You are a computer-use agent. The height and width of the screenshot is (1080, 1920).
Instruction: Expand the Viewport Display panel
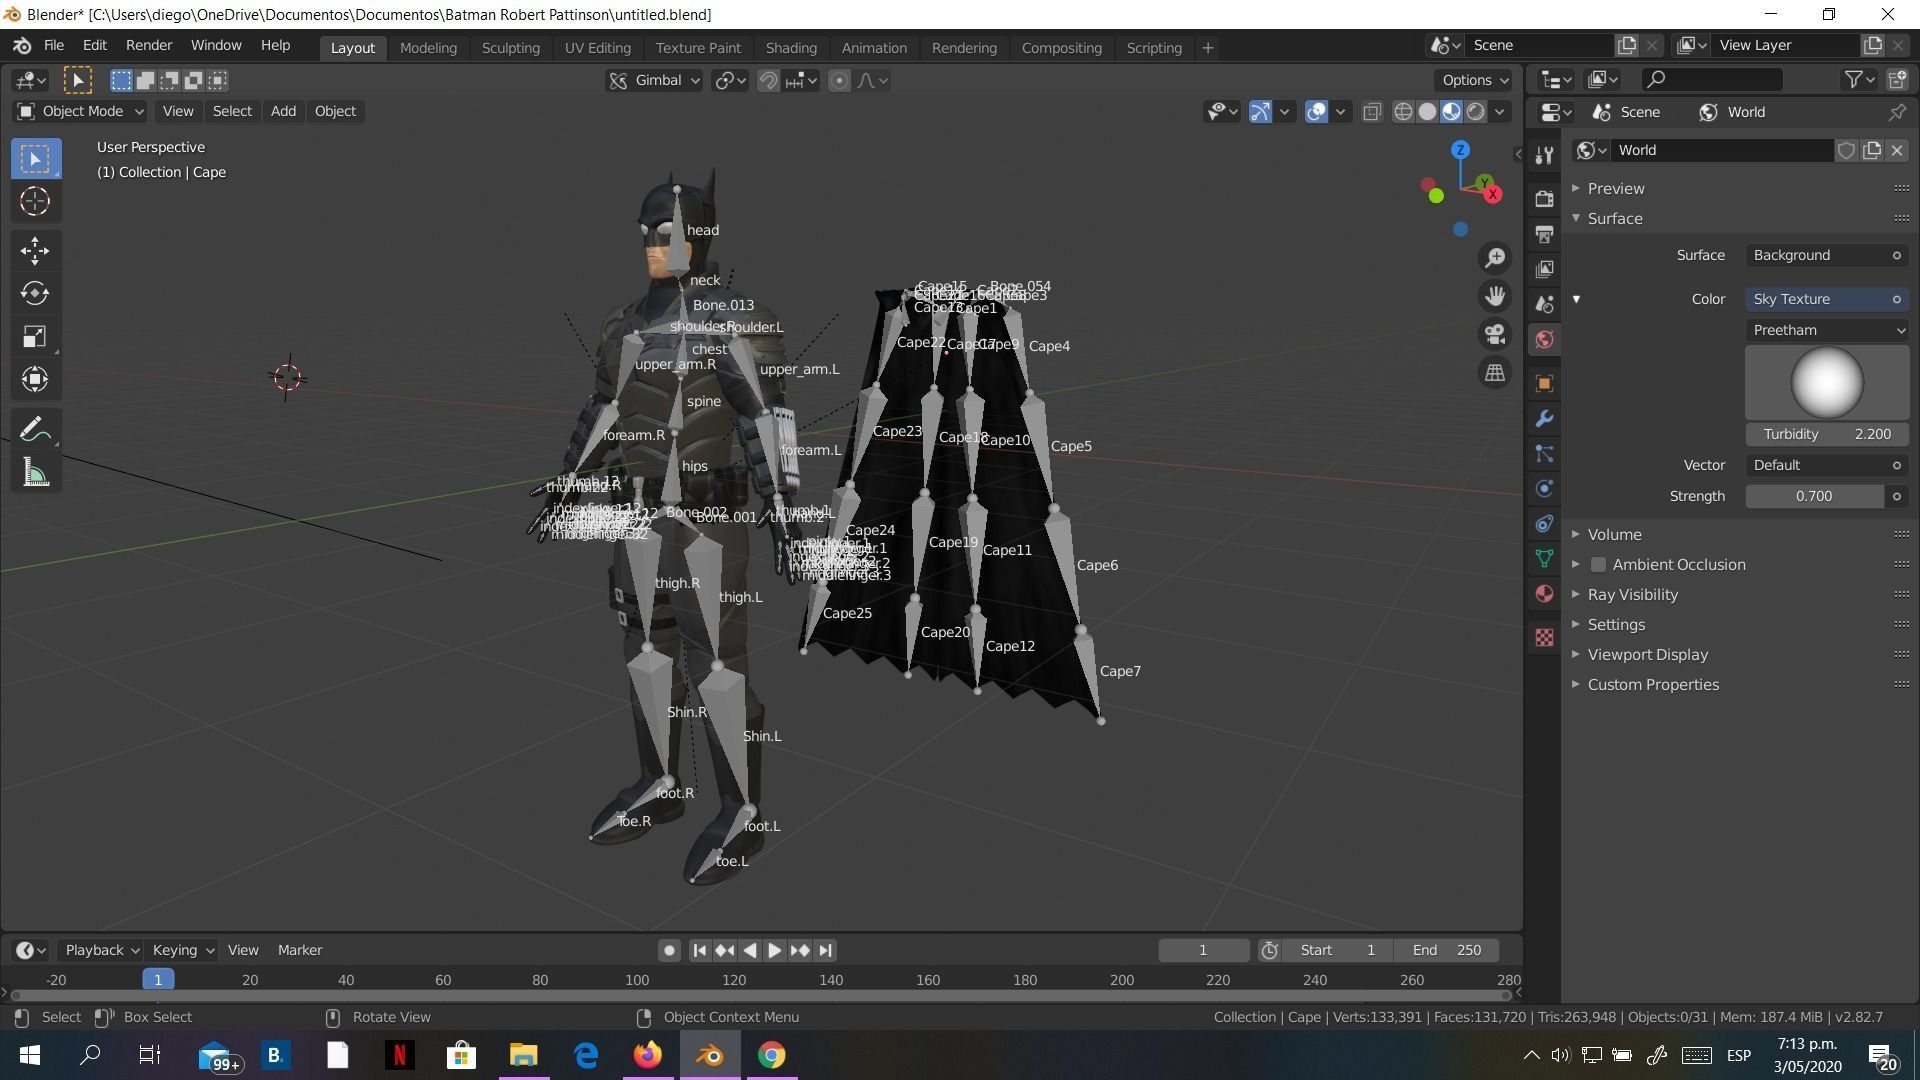click(1647, 654)
